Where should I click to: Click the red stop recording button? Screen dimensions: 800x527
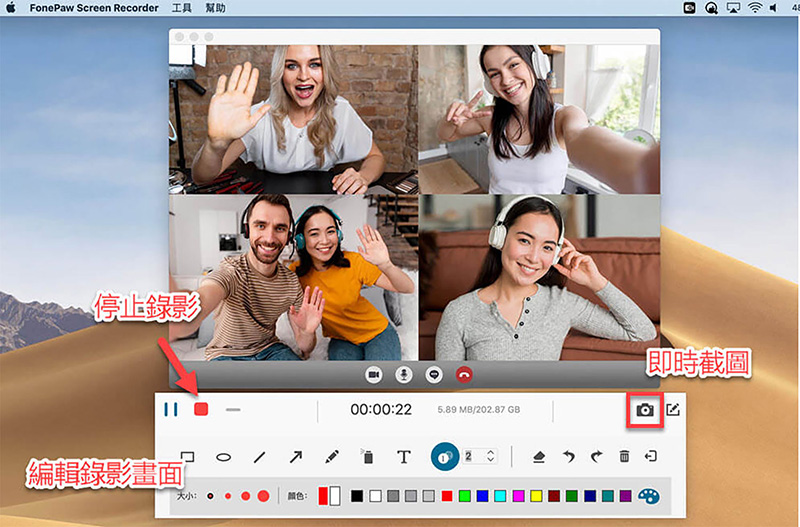tap(200, 409)
